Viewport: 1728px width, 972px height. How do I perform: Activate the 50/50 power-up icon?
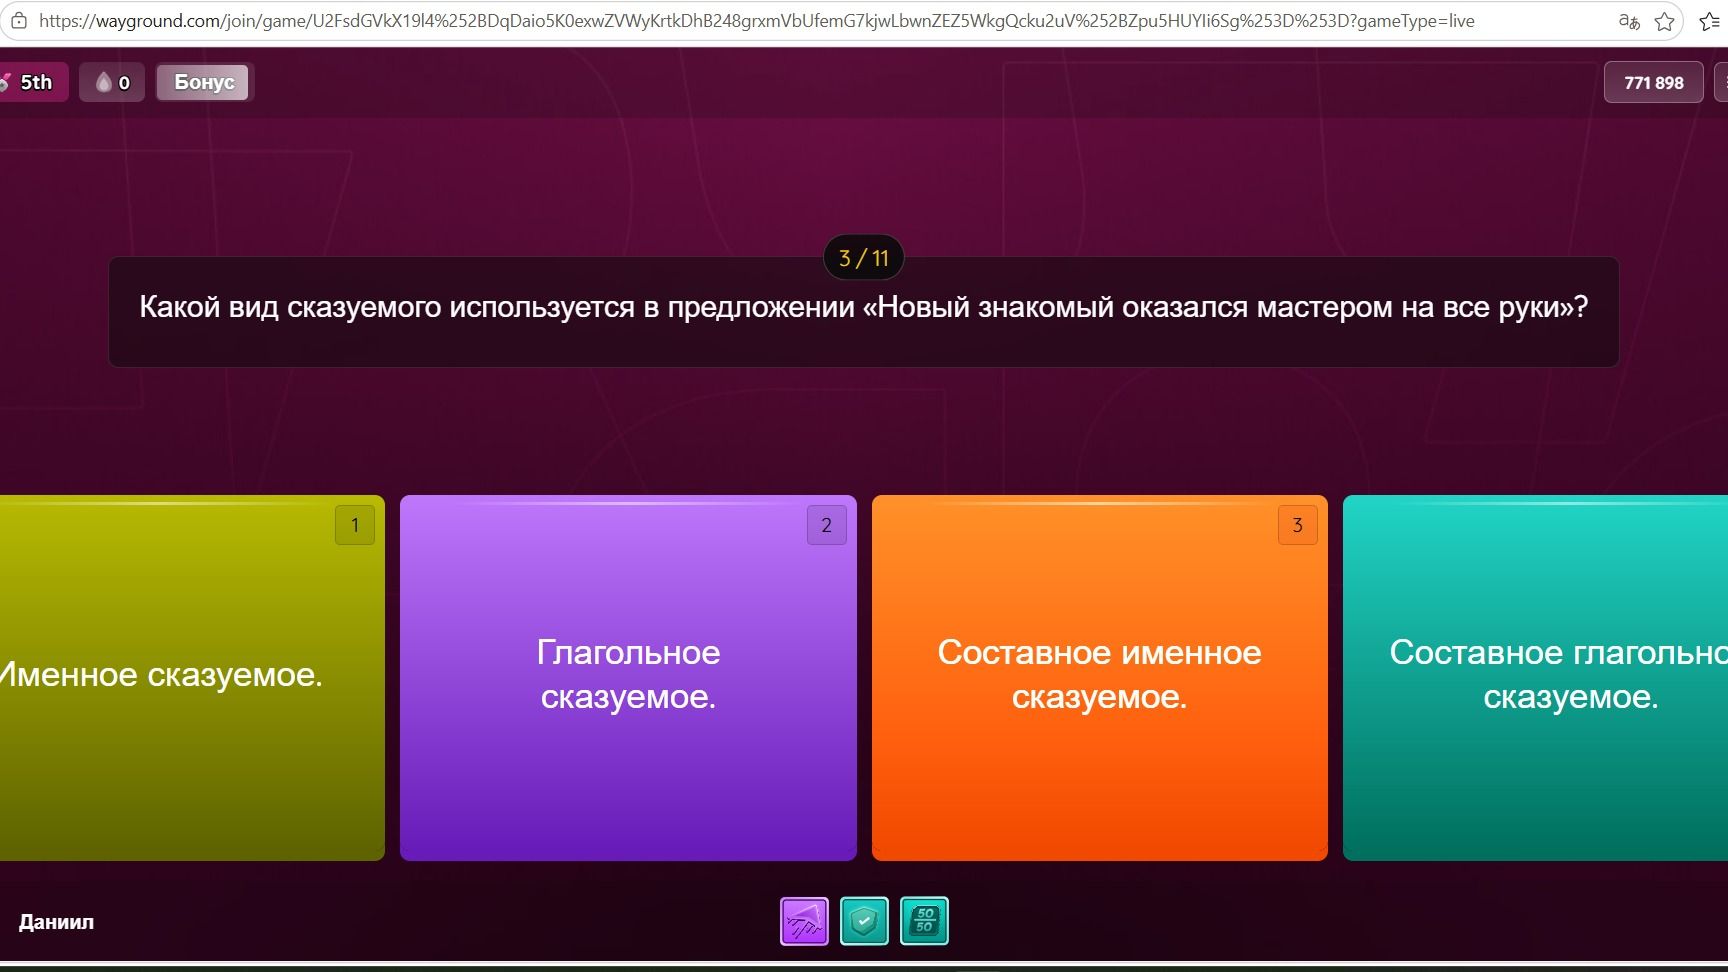pyautogui.click(x=924, y=921)
